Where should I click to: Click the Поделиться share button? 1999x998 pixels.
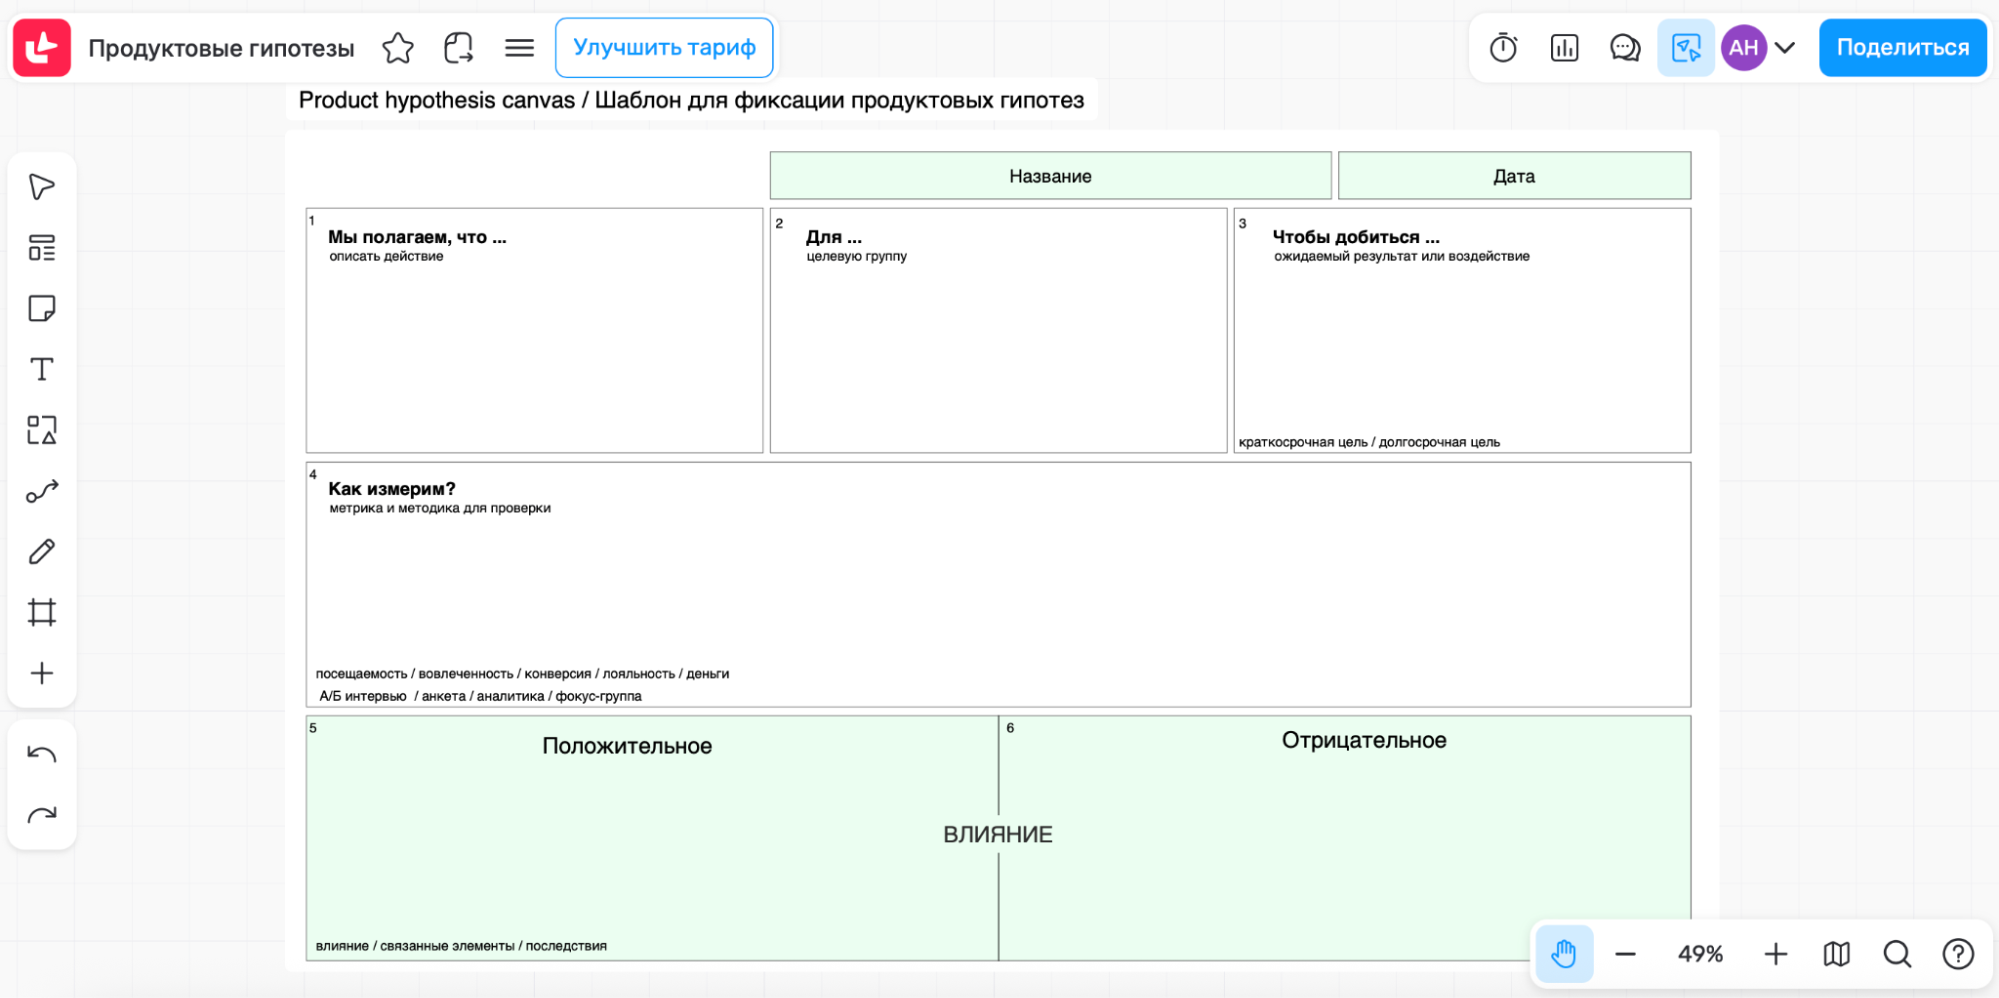pyautogui.click(x=1902, y=48)
